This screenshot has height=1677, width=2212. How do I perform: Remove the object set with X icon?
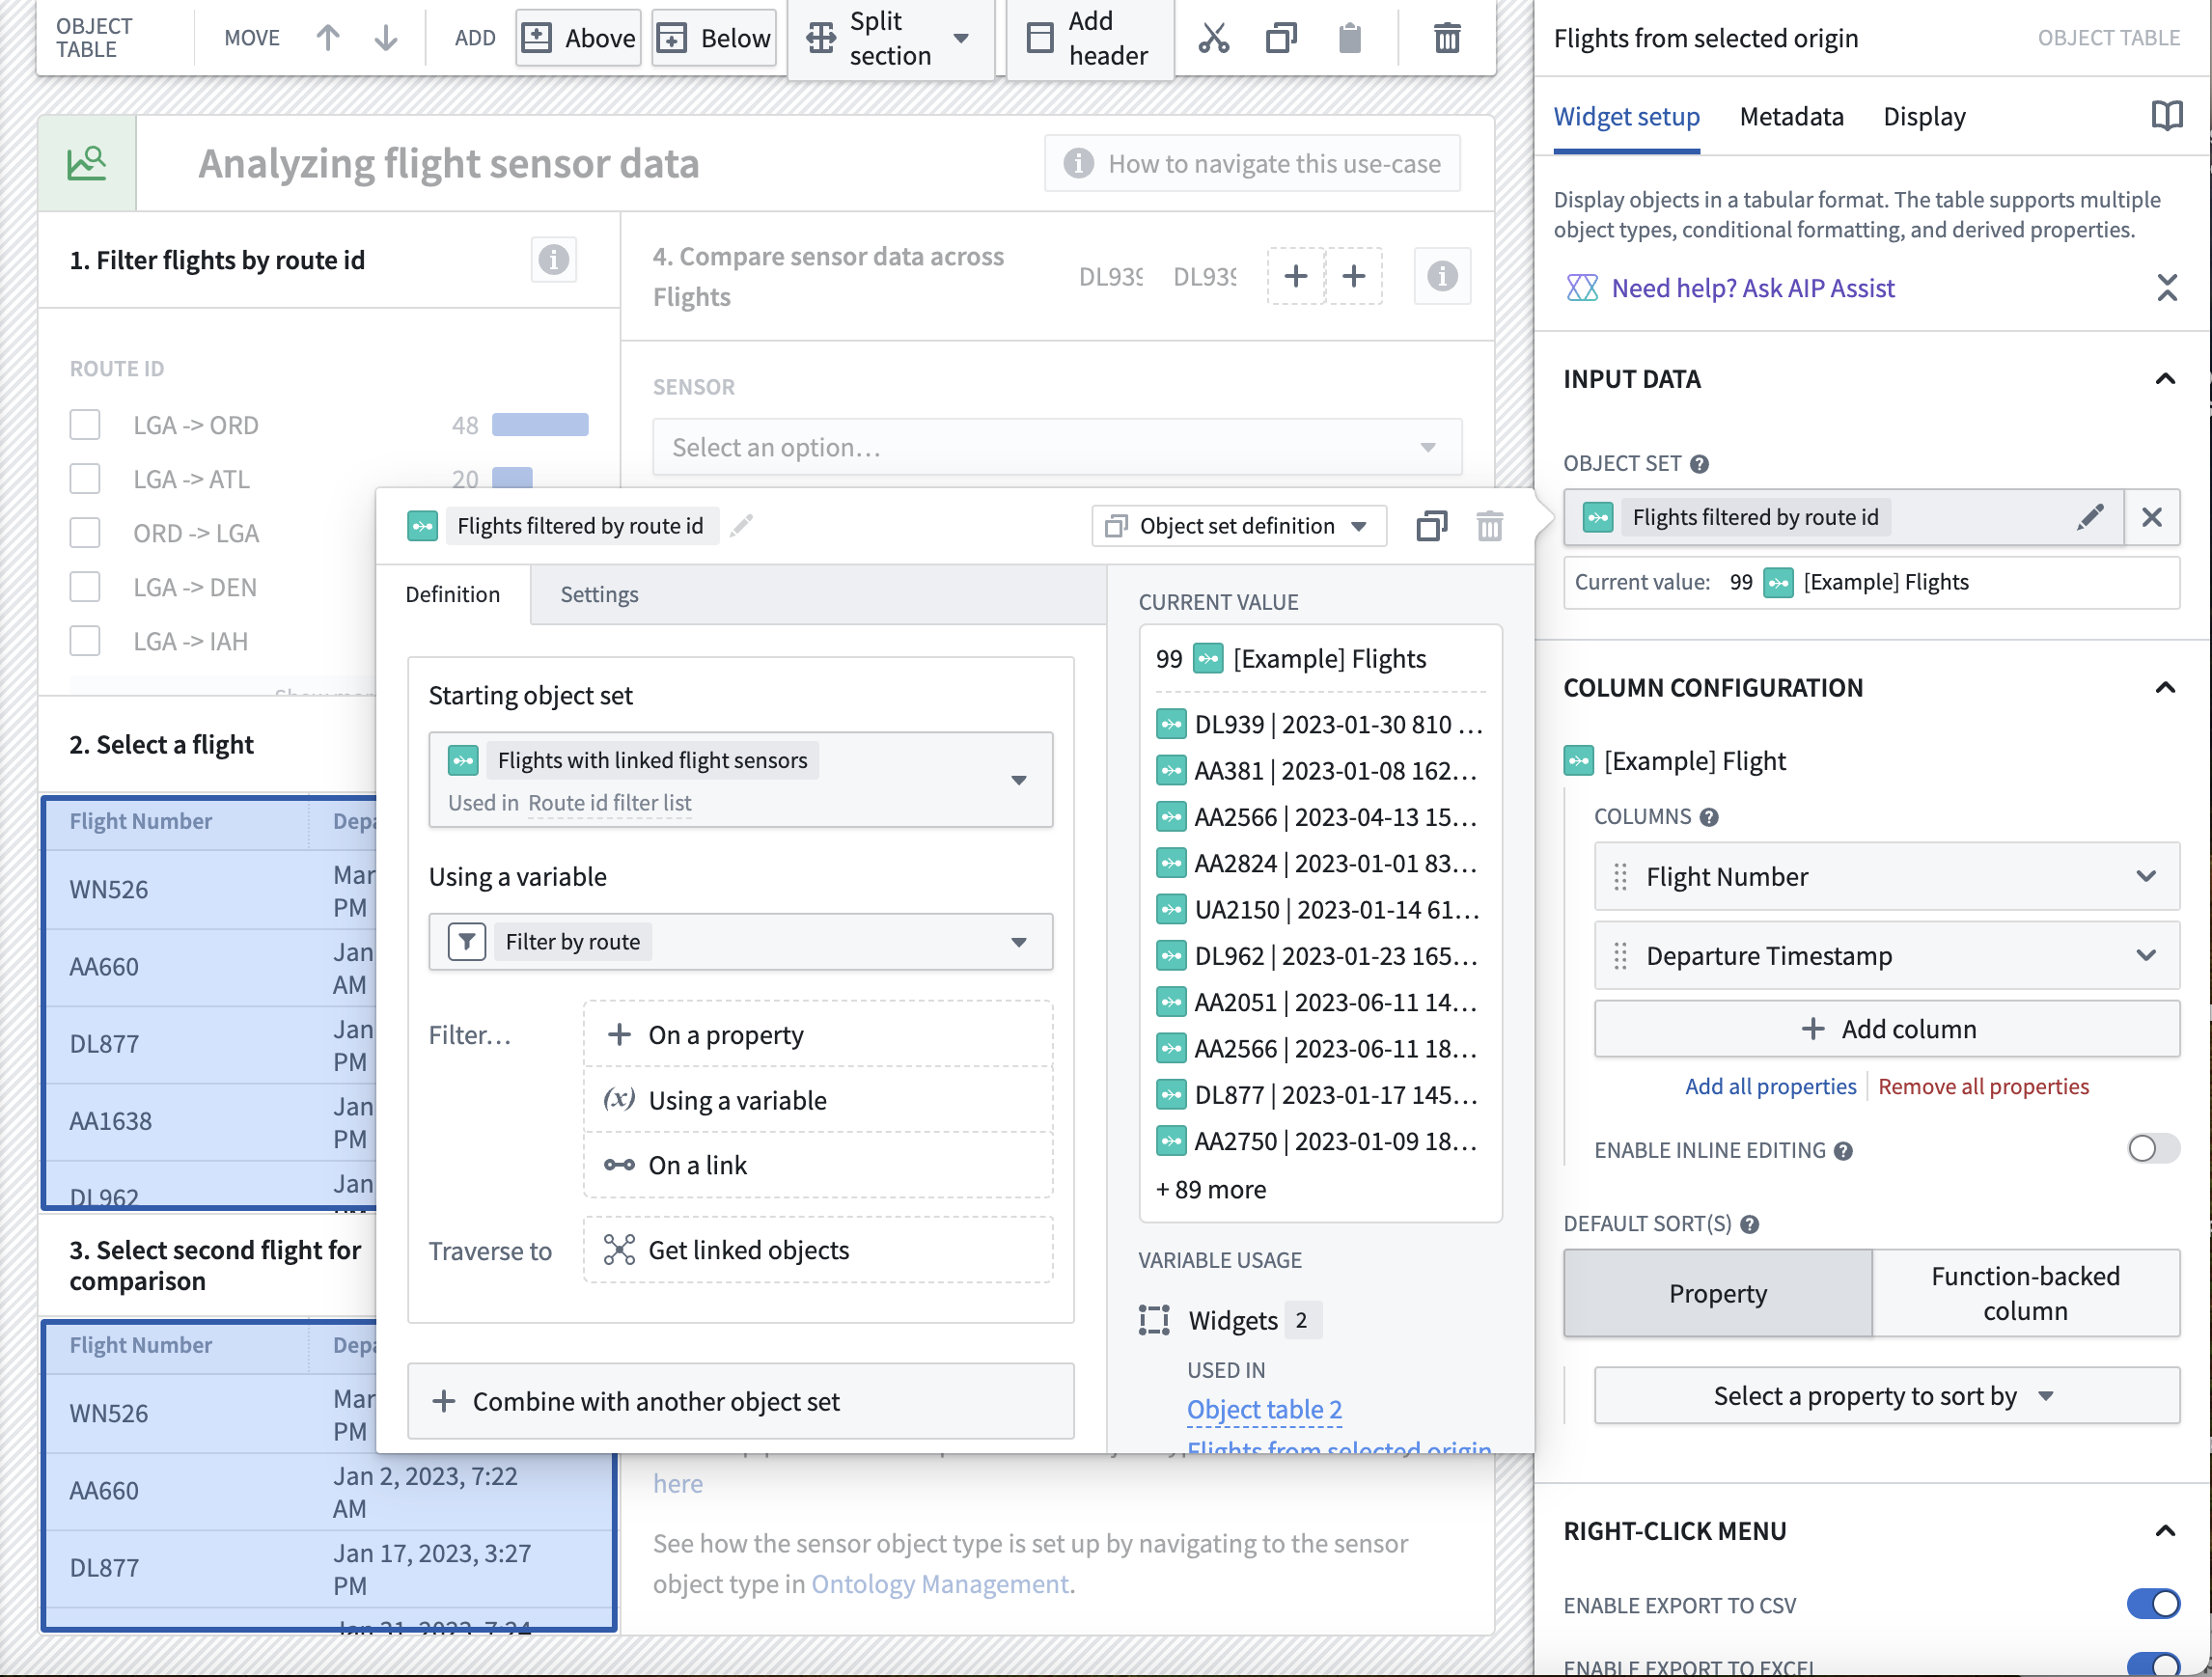point(2151,517)
